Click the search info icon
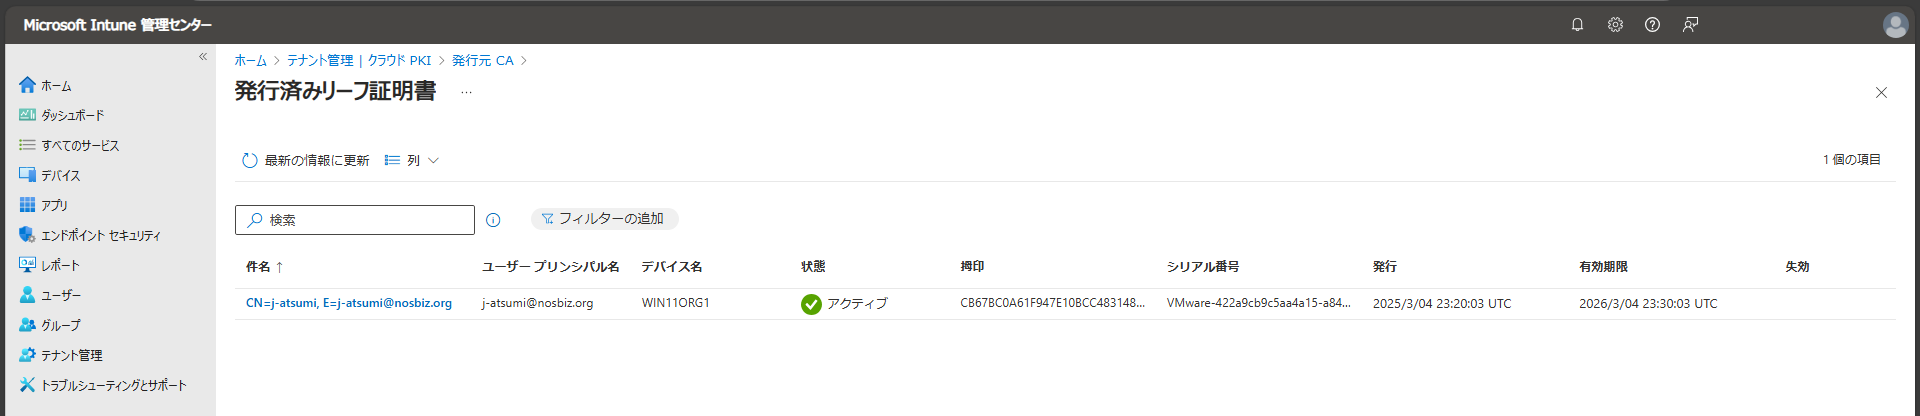1920x416 pixels. tap(493, 220)
